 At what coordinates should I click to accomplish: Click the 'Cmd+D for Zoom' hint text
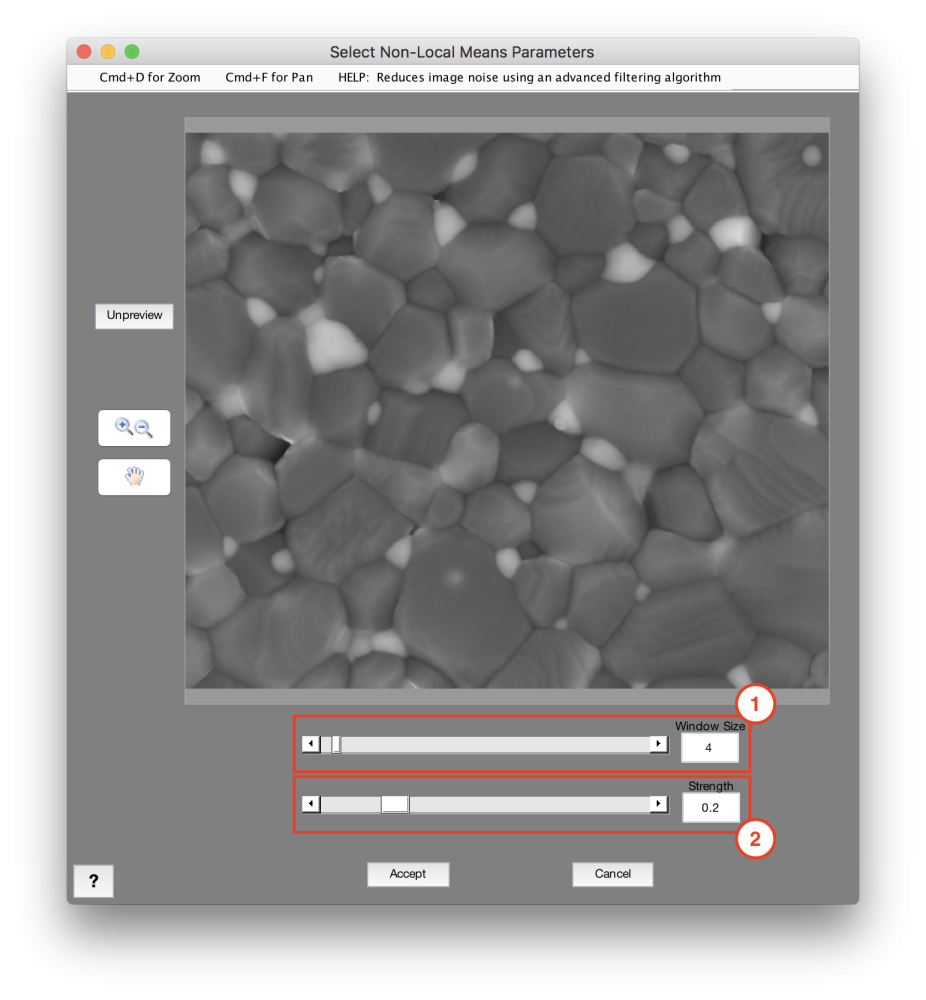[x=150, y=77]
